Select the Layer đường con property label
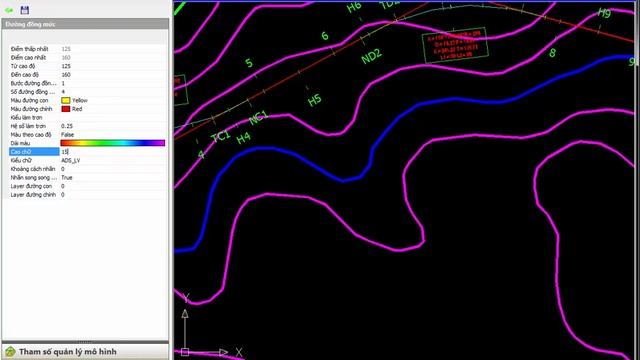Image resolution: width=640 pixels, height=360 pixels. pos(31,186)
